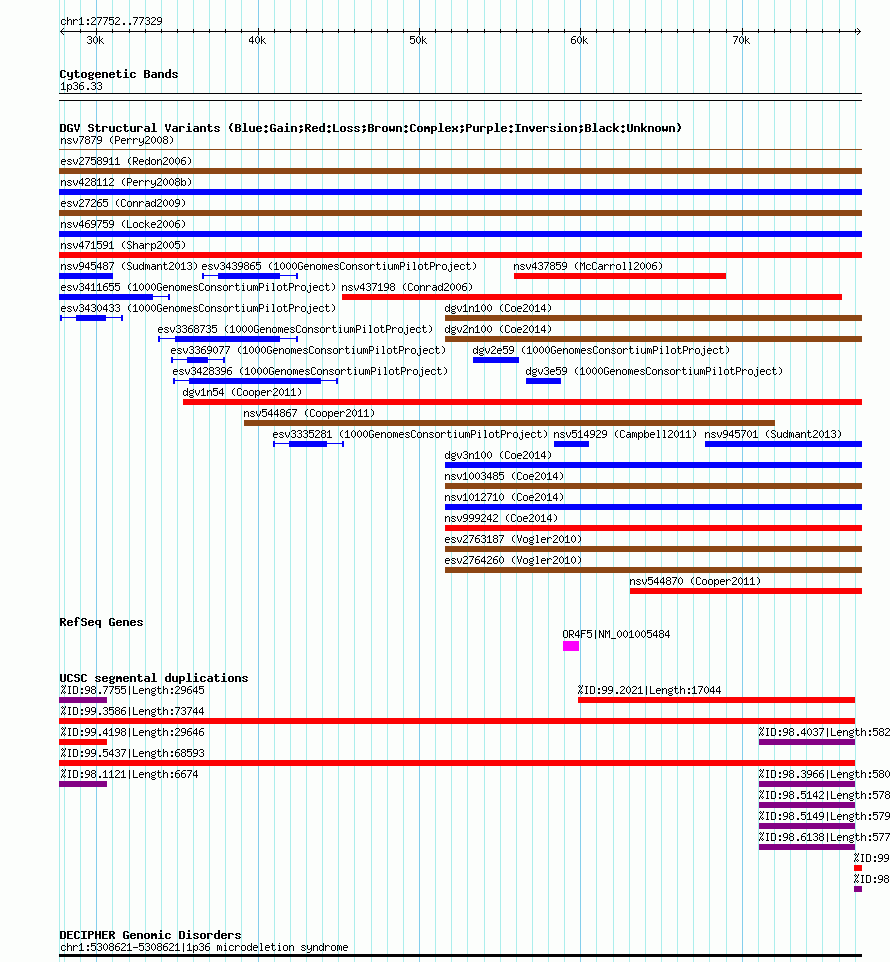This screenshot has height=962, width=890.
Task: Open esv3428396 variant entry
Action: pyautogui.click(x=310, y=371)
